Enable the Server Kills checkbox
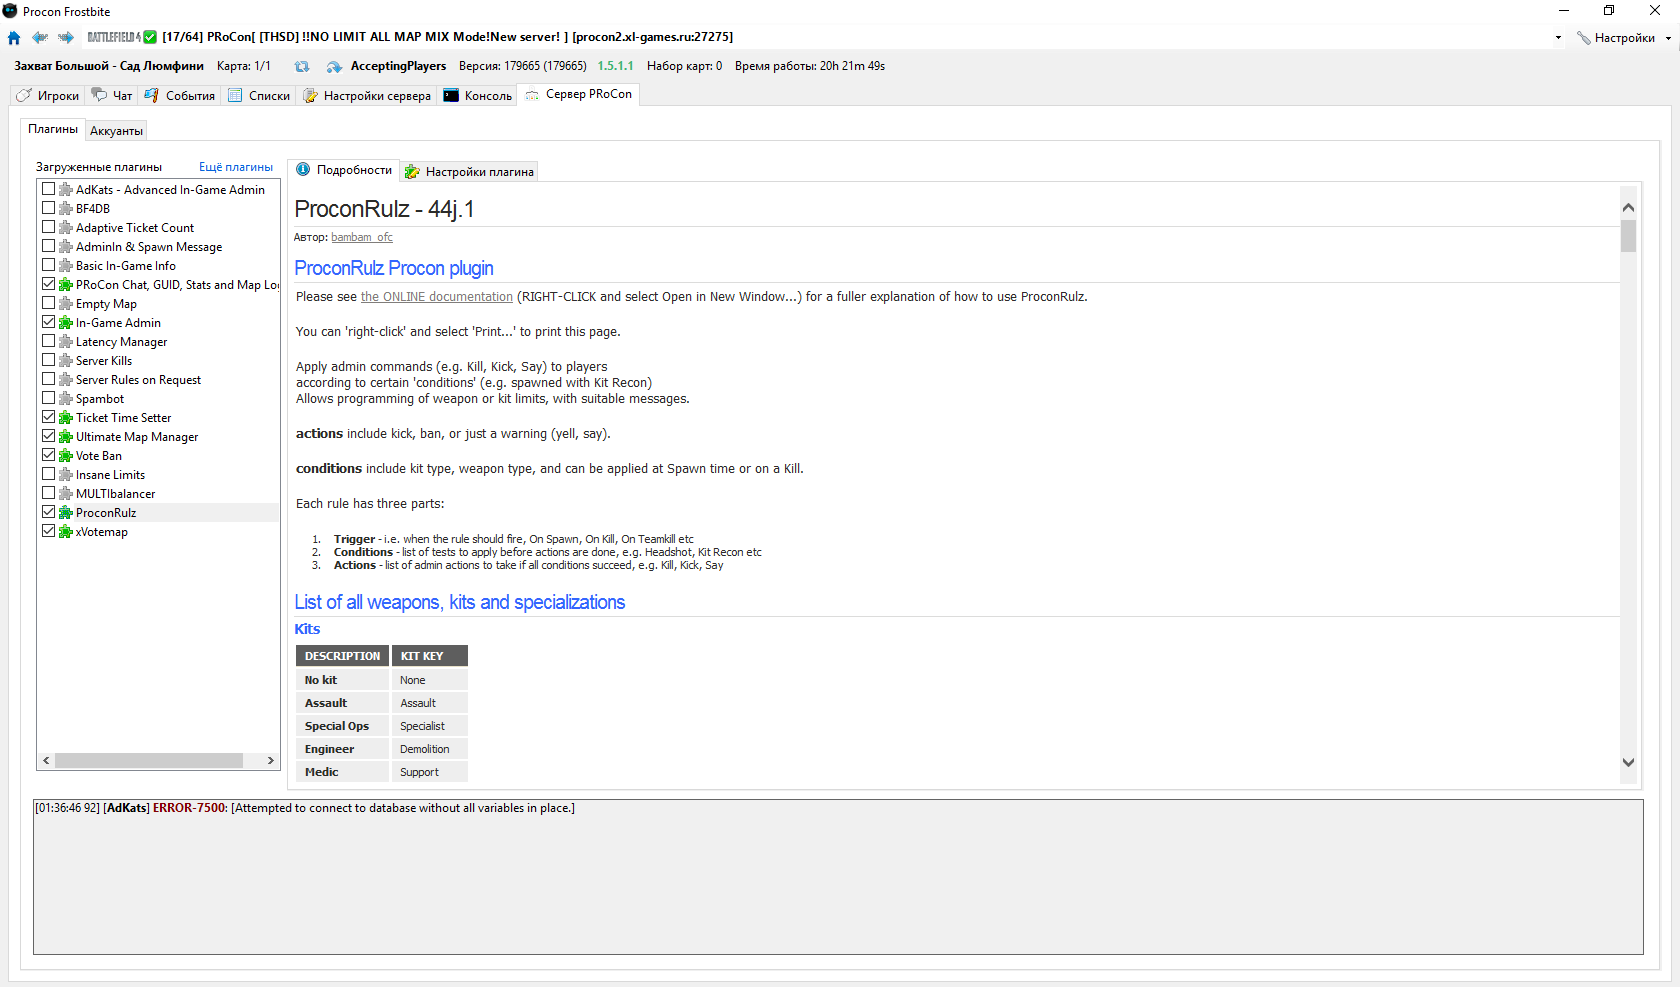1680x987 pixels. (48, 360)
